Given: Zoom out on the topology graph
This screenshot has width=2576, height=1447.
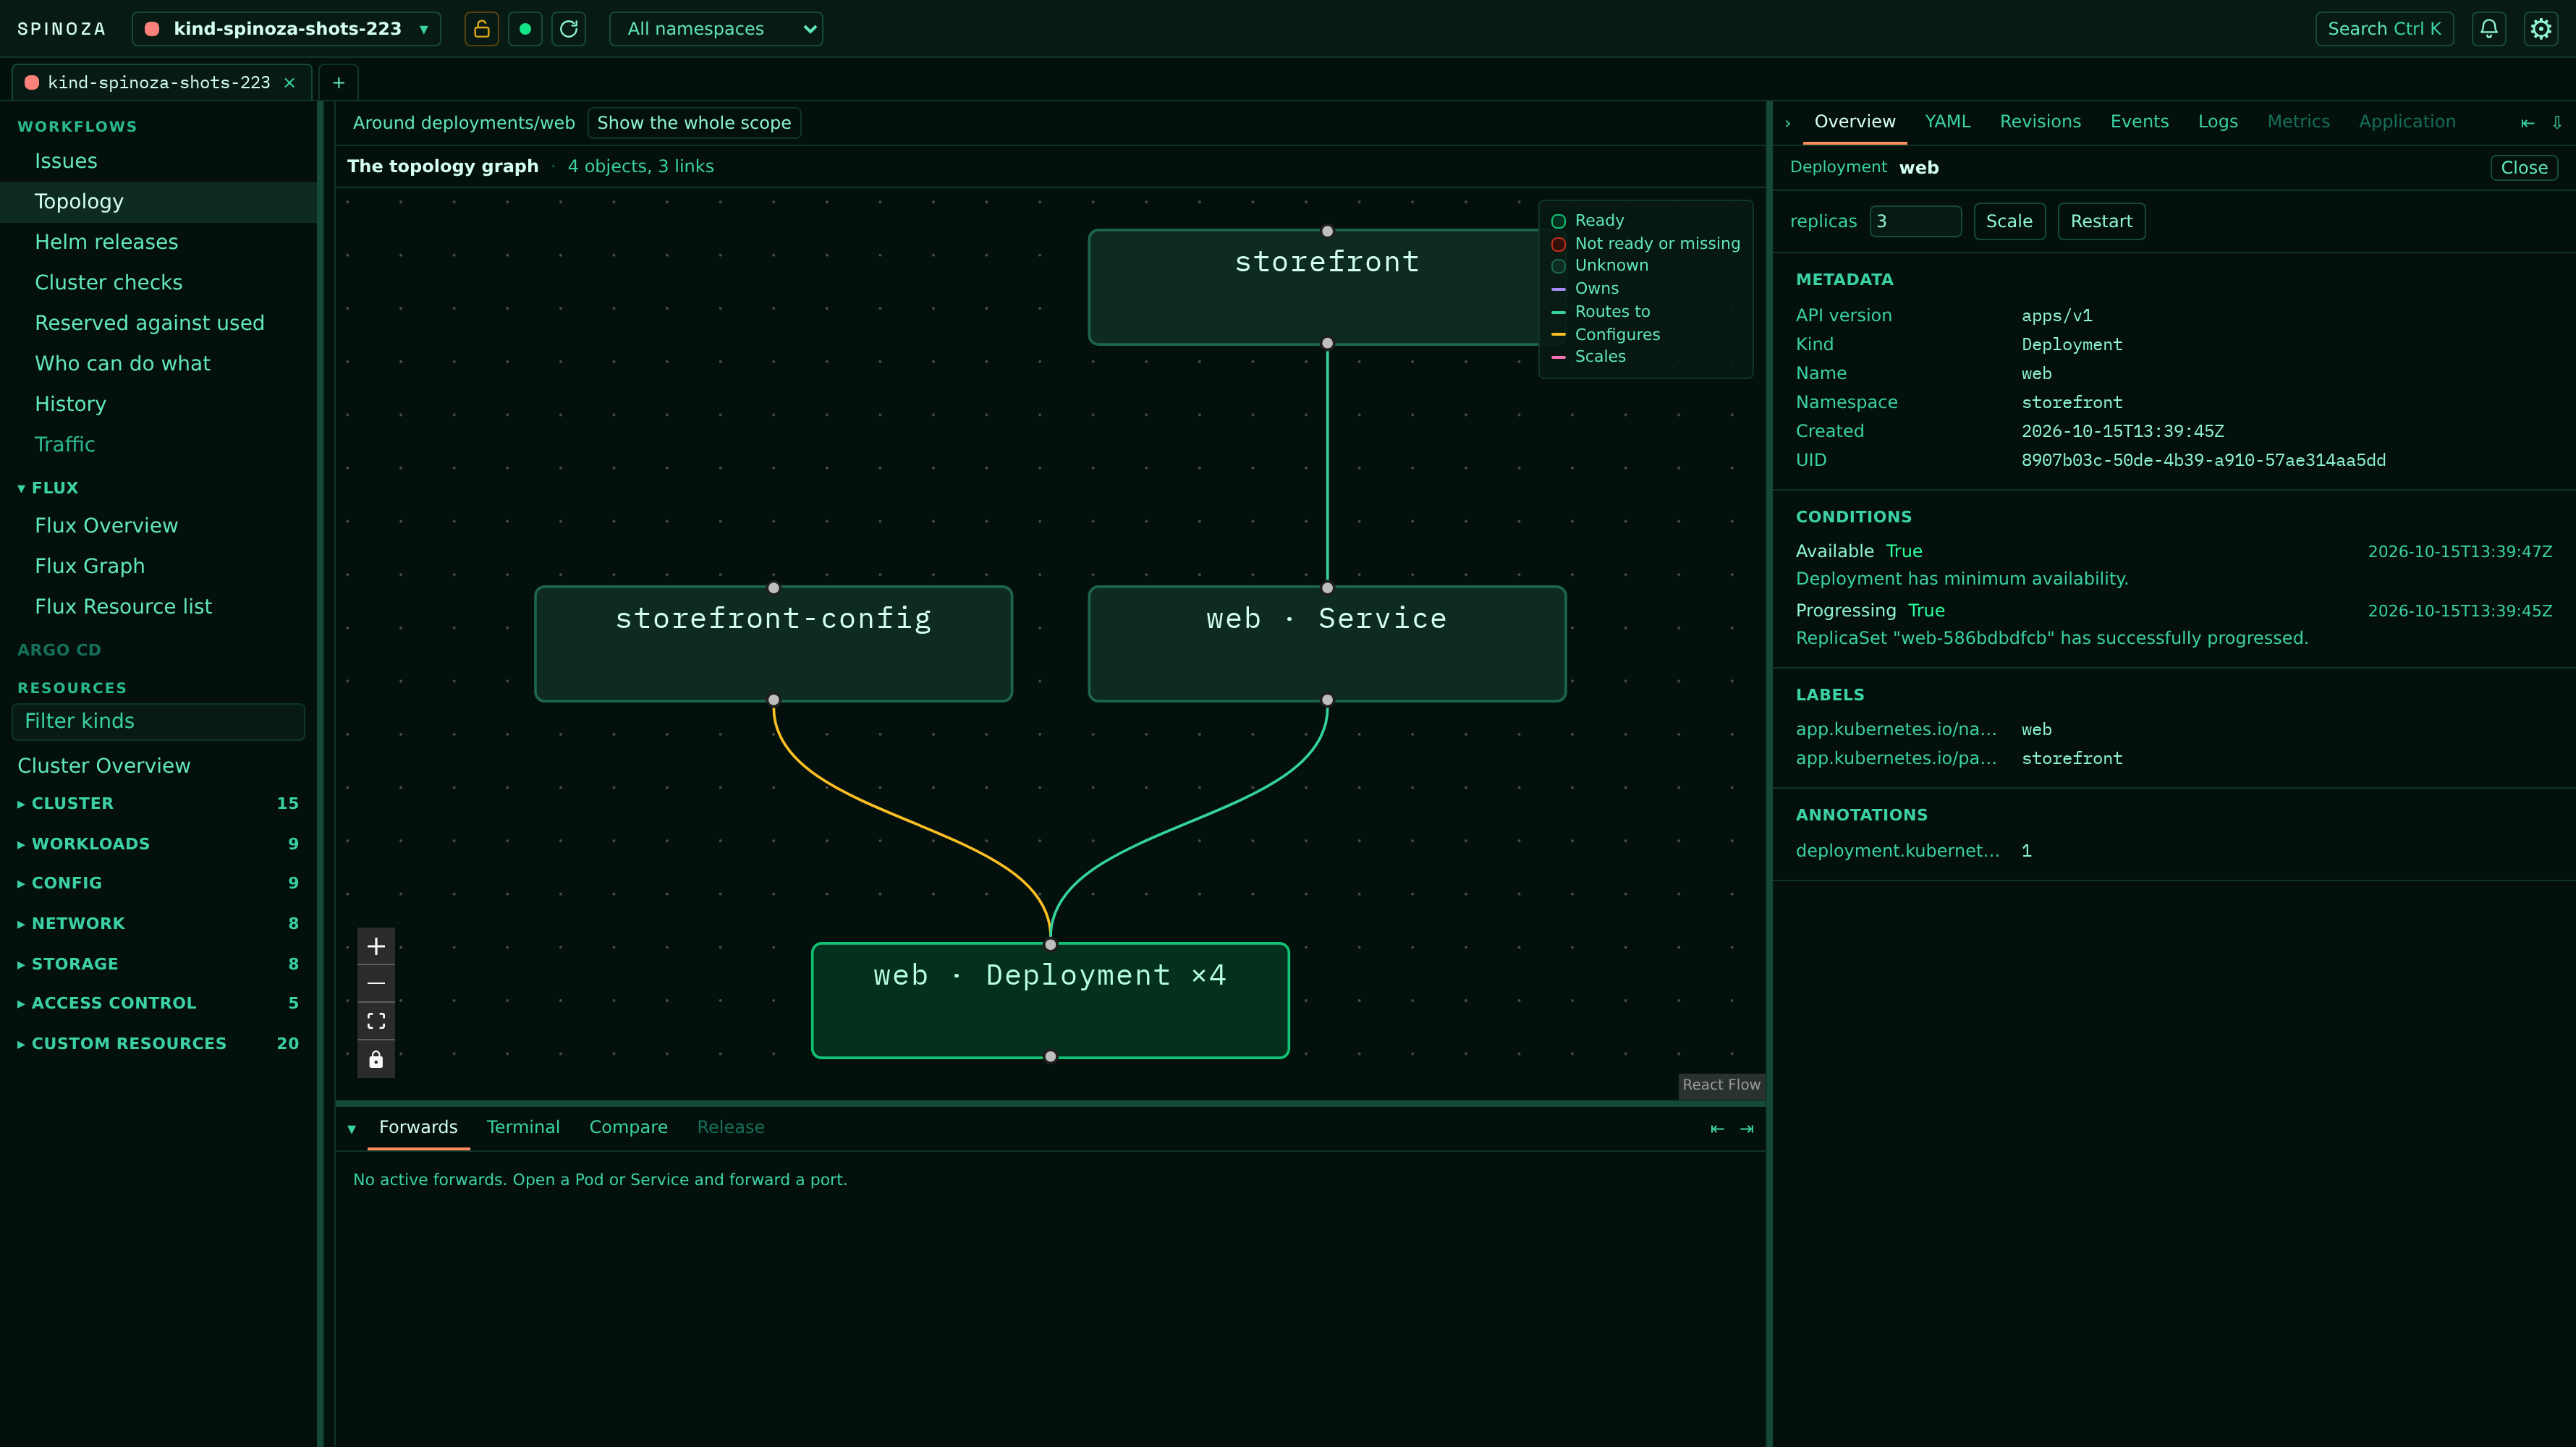Looking at the screenshot, I should (376, 984).
